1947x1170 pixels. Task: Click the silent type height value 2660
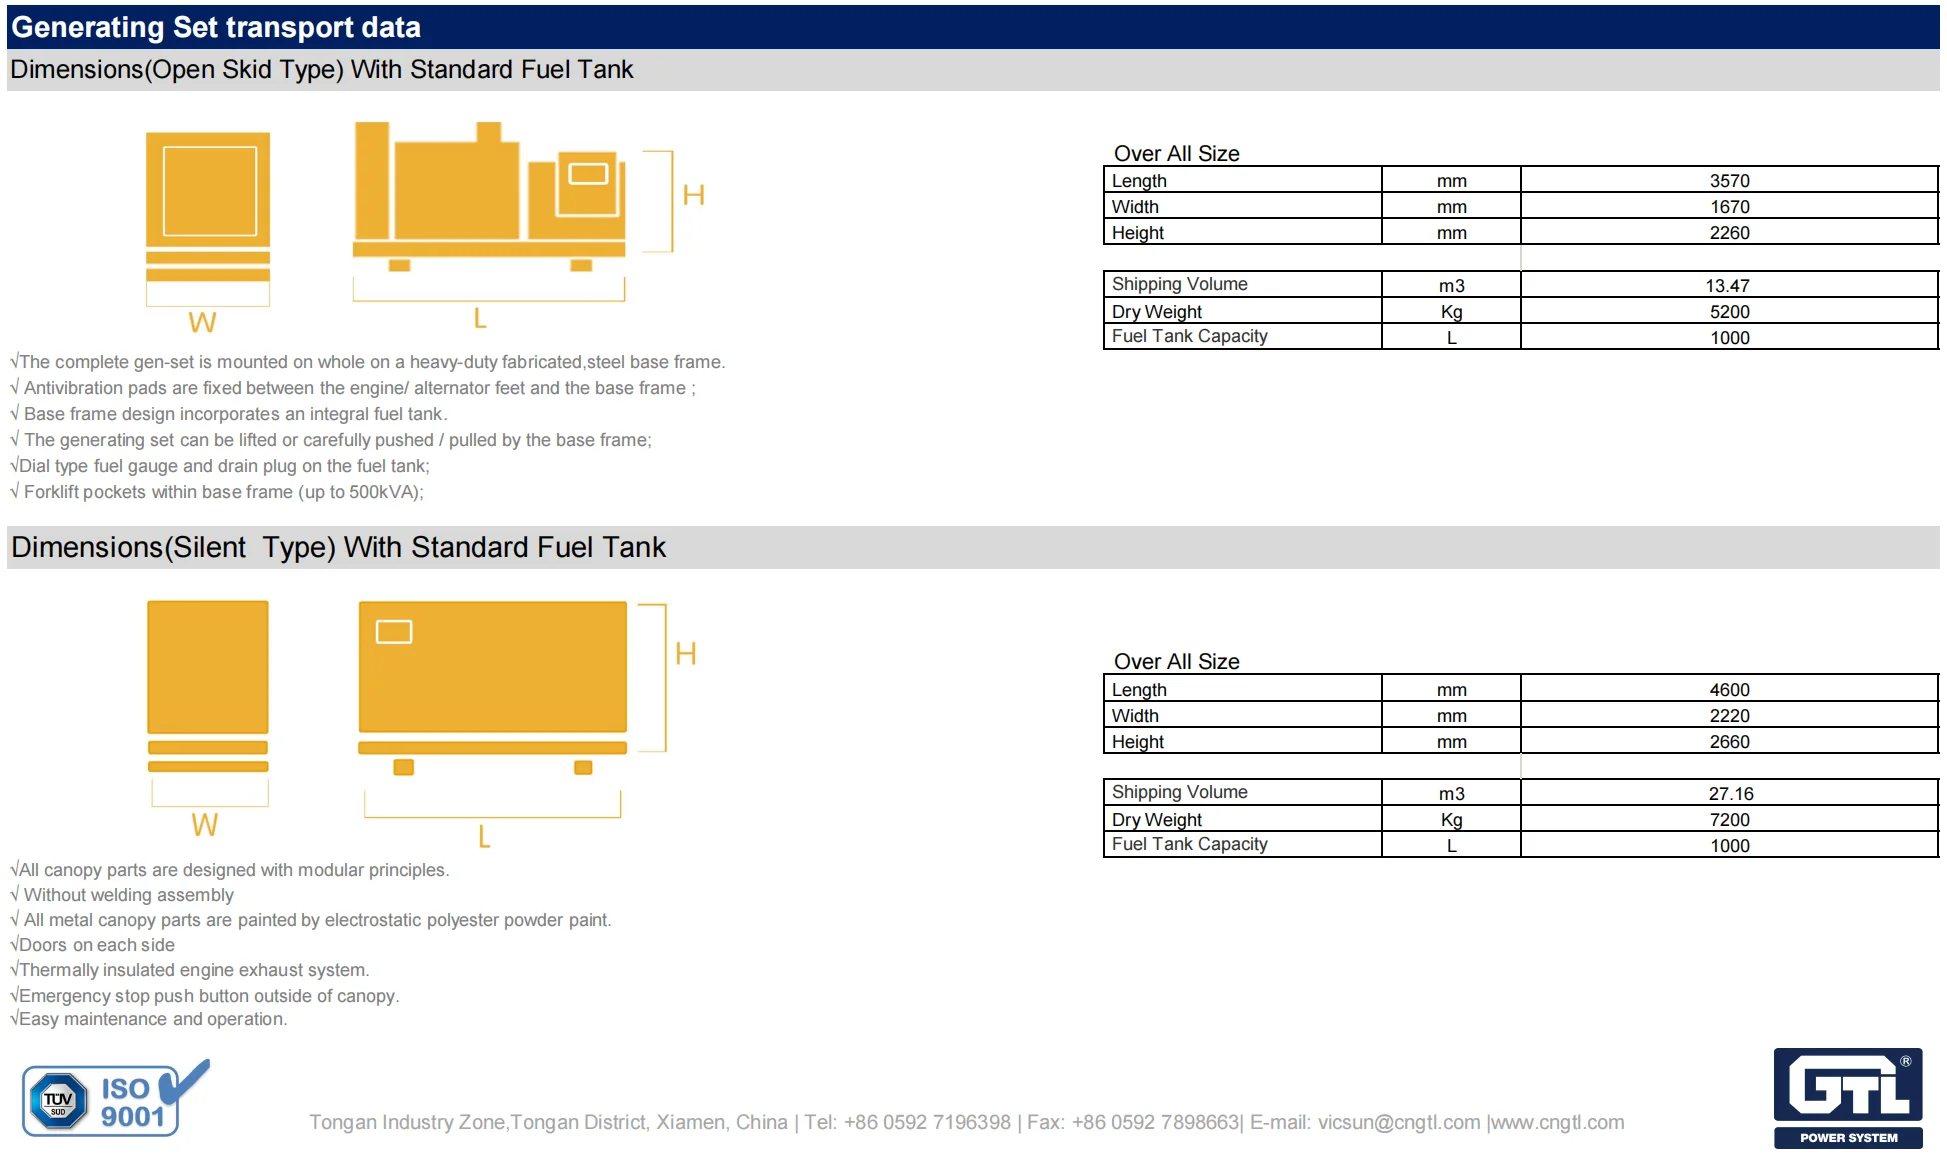[x=1729, y=742]
